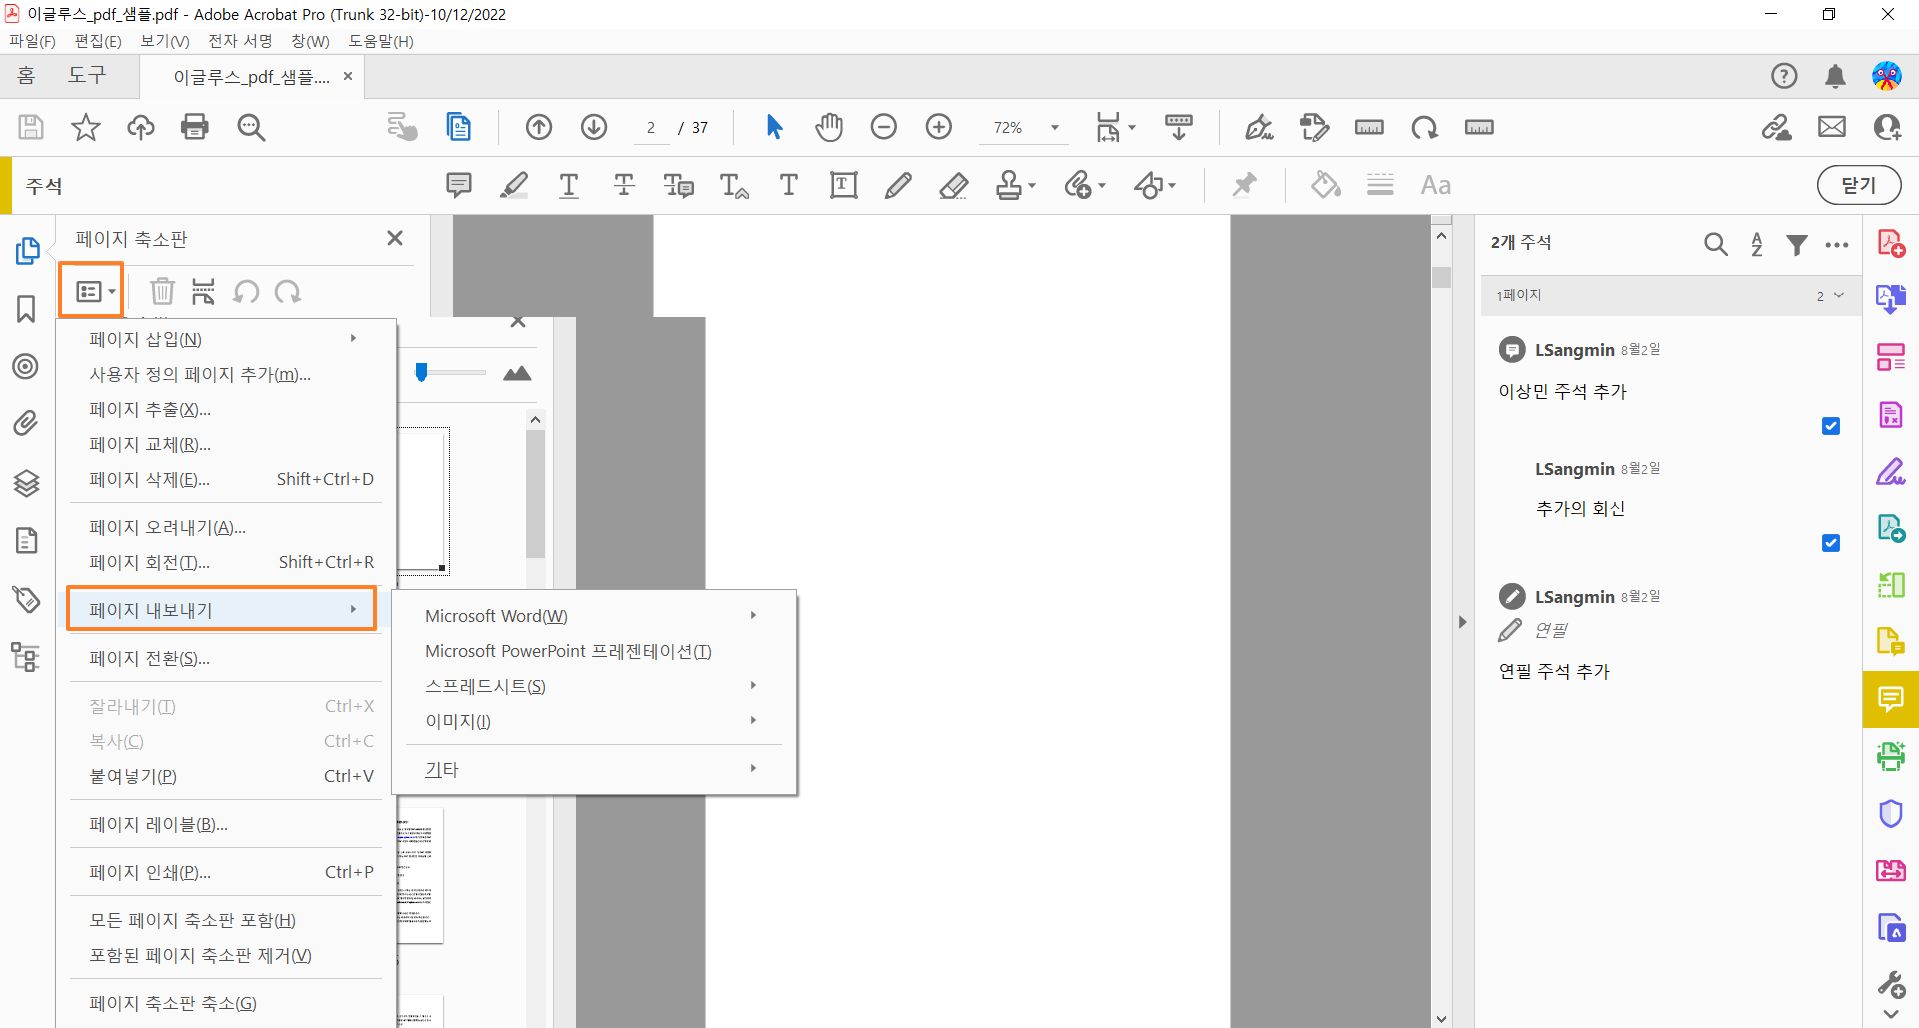
Task: Select the eraser annotation tool
Action: click(953, 185)
